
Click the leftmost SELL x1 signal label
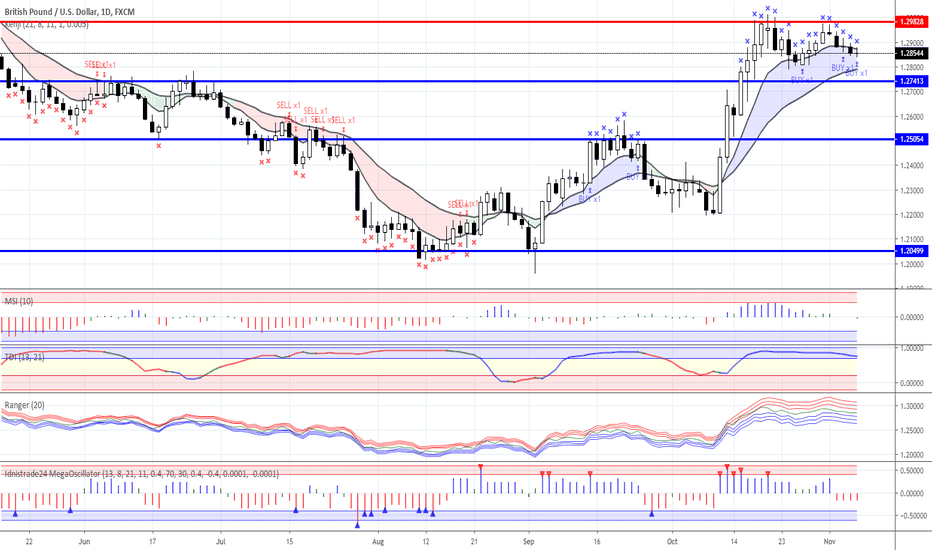coord(95,65)
